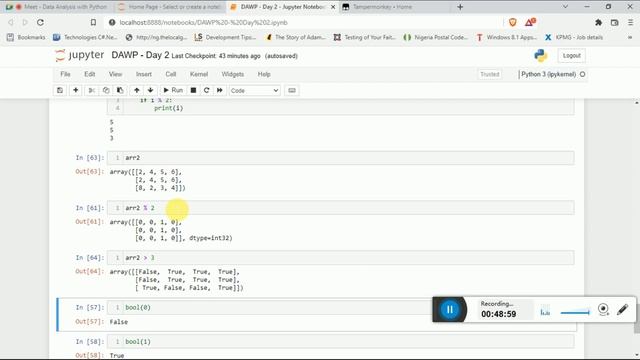Viewport: 640px width, 360px height.
Task: Open the Bookmarks folder in bookmarks bar
Action: point(26,37)
